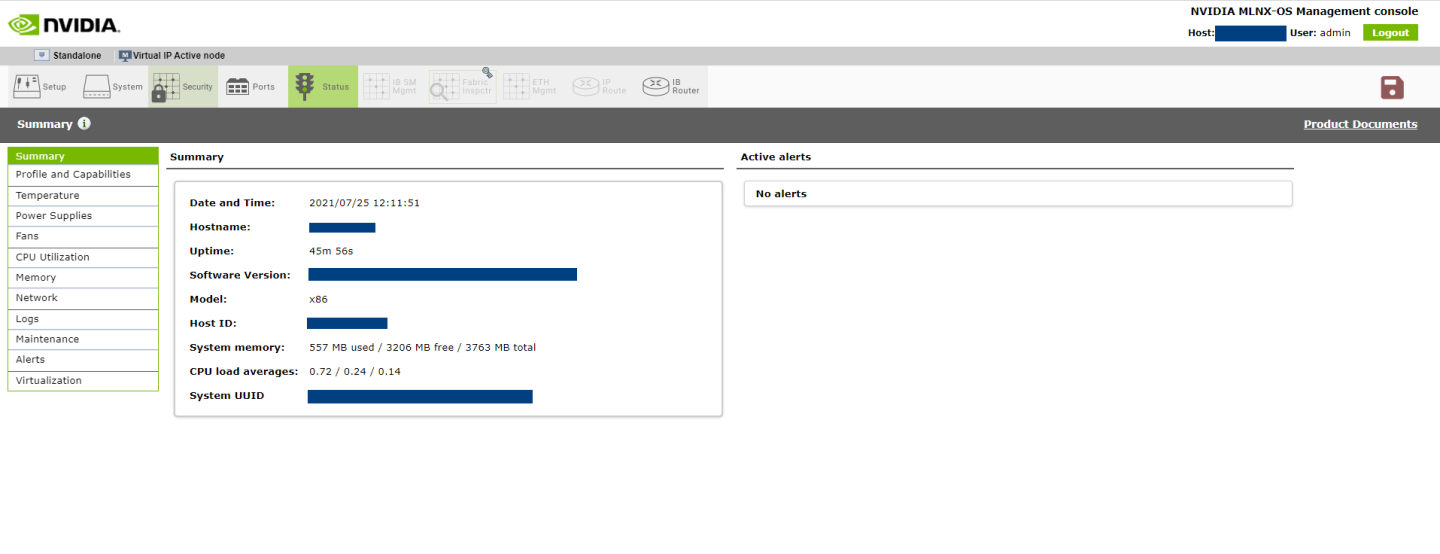Open the Product Documents link

tap(1360, 124)
